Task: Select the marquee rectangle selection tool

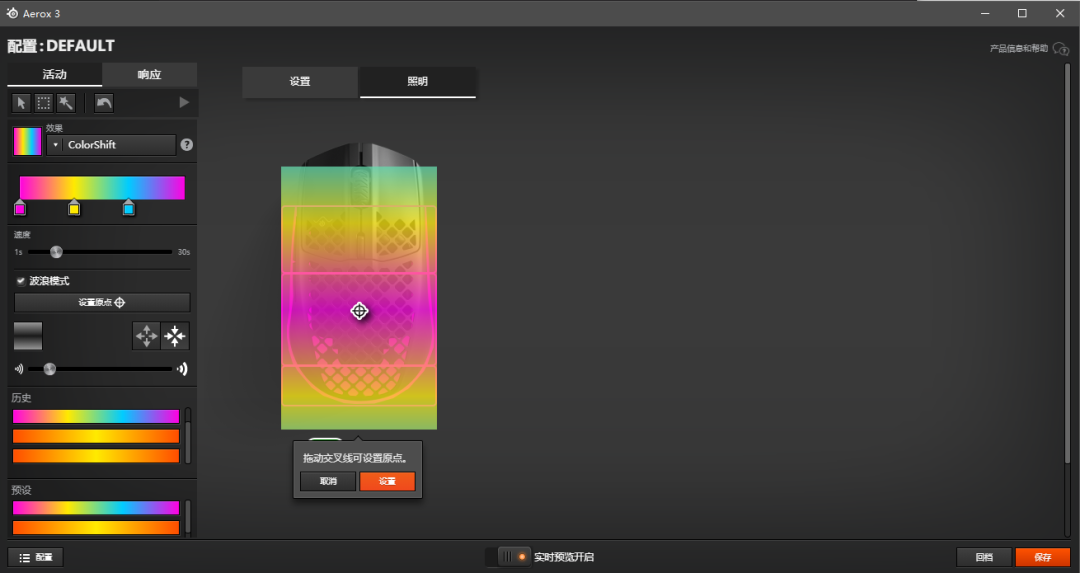Action: [43, 103]
